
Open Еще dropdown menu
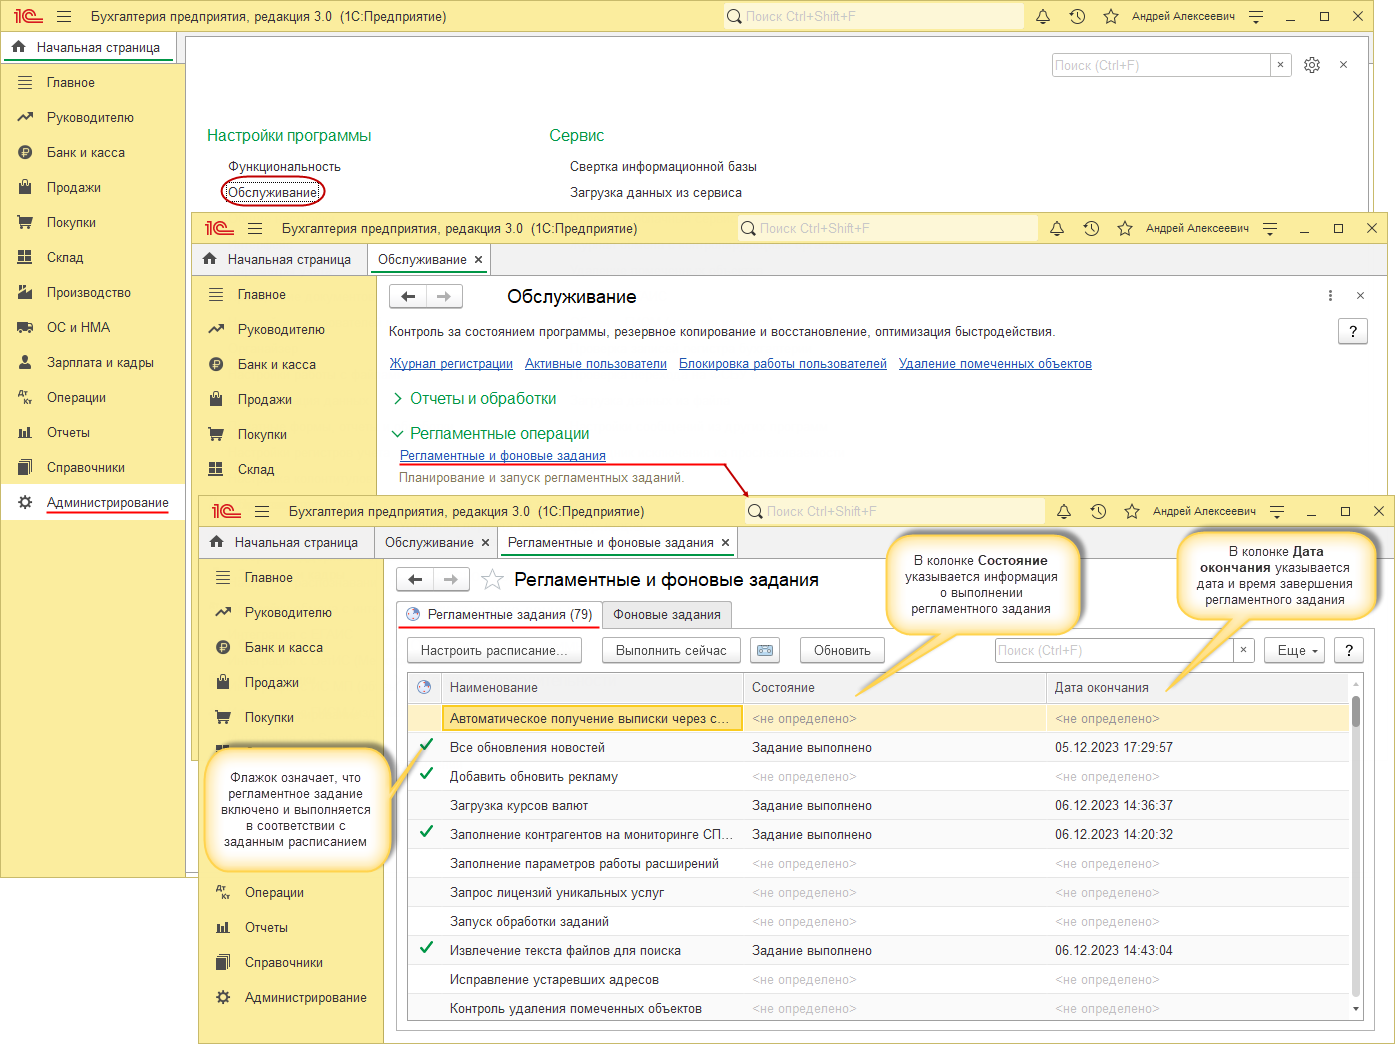[x=1294, y=650]
